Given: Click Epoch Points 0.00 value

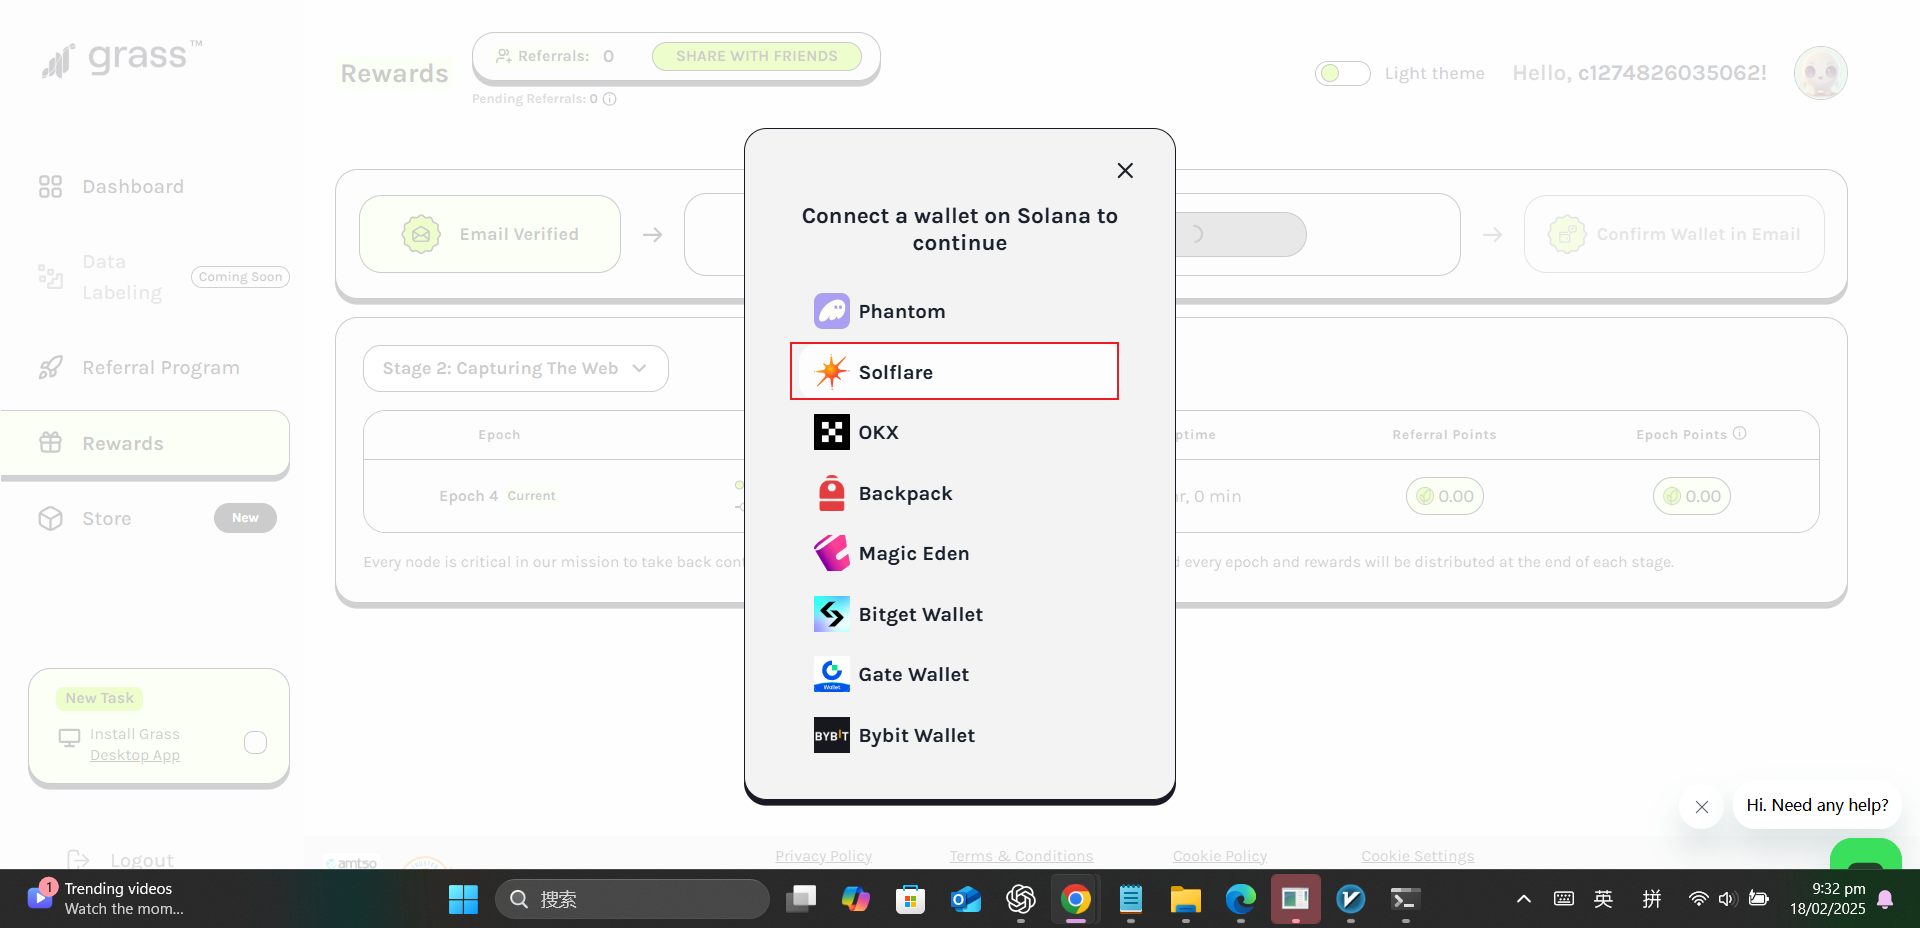Looking at the screenshot, I should [x=1692, y=496].
